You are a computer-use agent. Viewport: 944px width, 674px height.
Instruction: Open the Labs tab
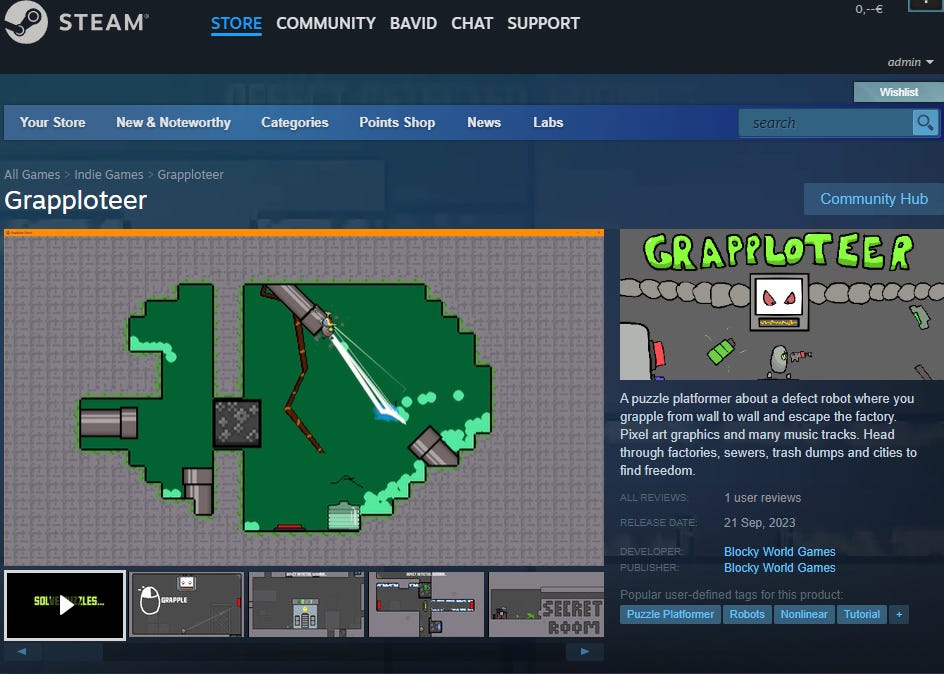[x=548, y=123]
